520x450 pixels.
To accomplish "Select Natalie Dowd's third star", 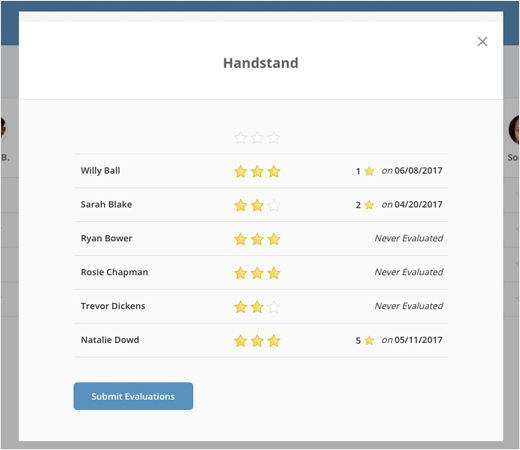I will coord(274,341).
